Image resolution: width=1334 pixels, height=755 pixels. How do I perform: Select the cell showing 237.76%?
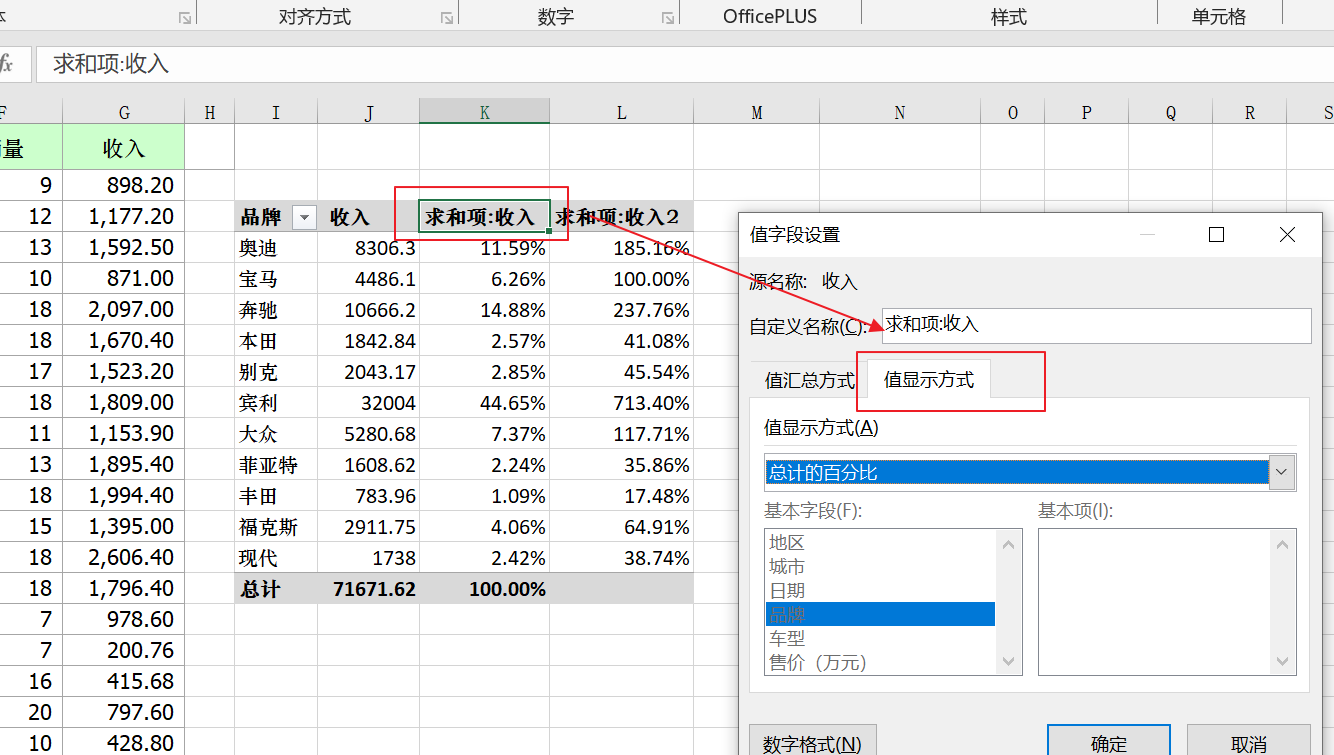[x=621, y=310]
